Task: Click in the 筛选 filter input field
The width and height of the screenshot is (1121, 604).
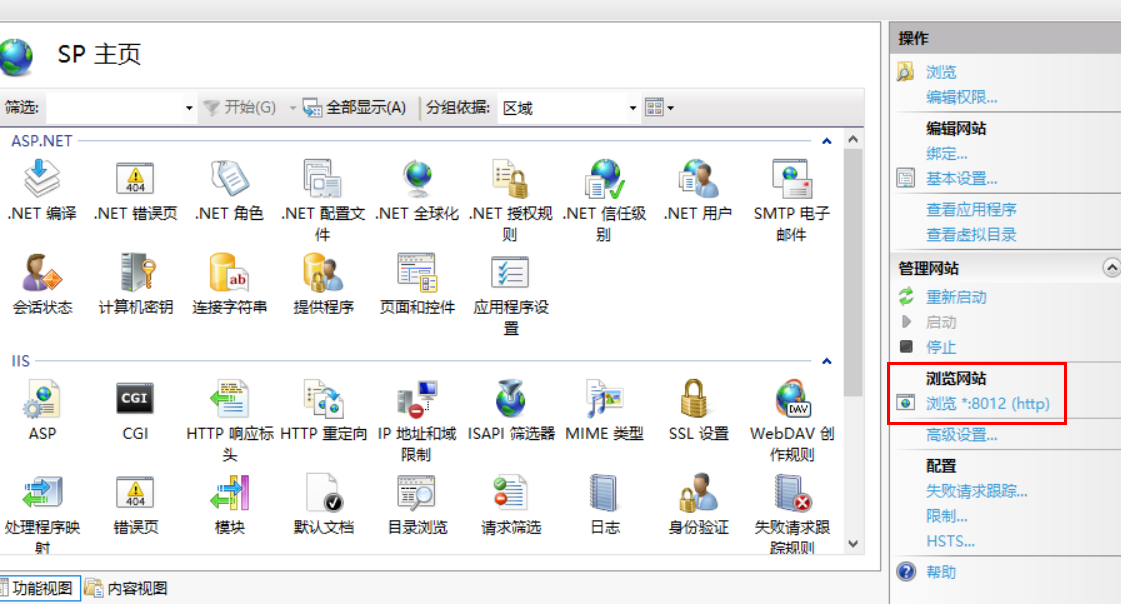Action: coord(113,108)
